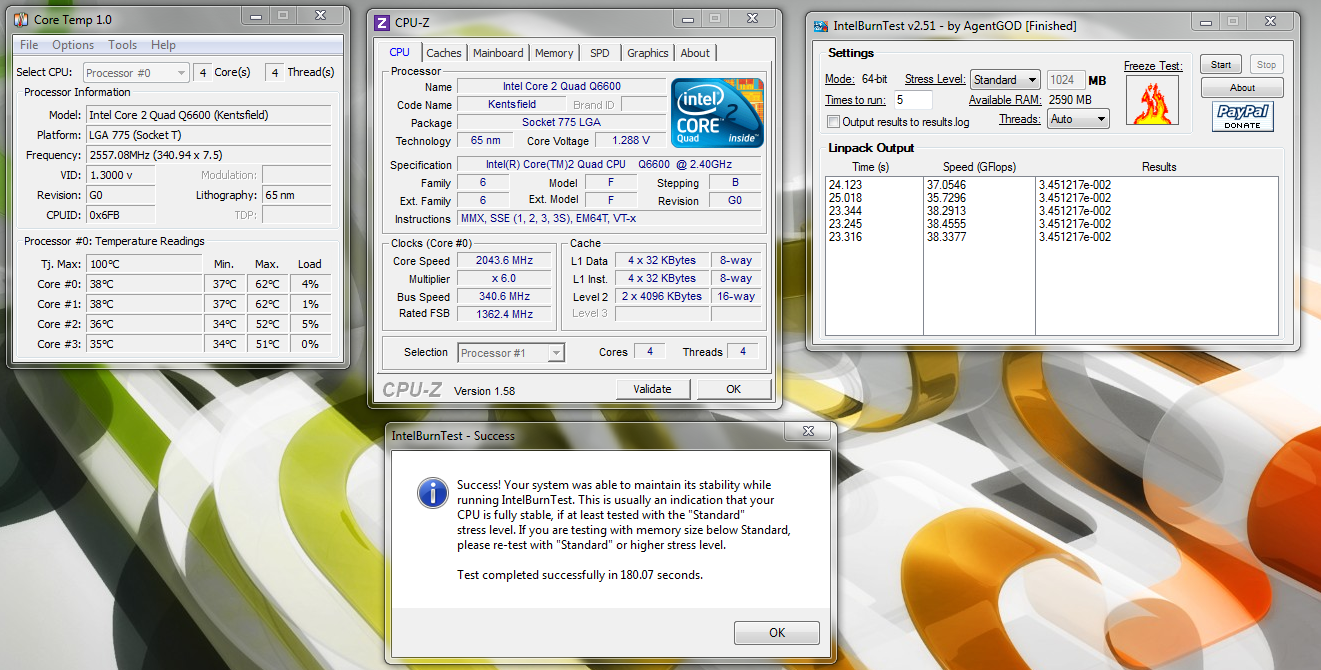1321x670 pixels.
Task: Open the Tools menu in Core Temp
Action: click(x=123, y=45)
